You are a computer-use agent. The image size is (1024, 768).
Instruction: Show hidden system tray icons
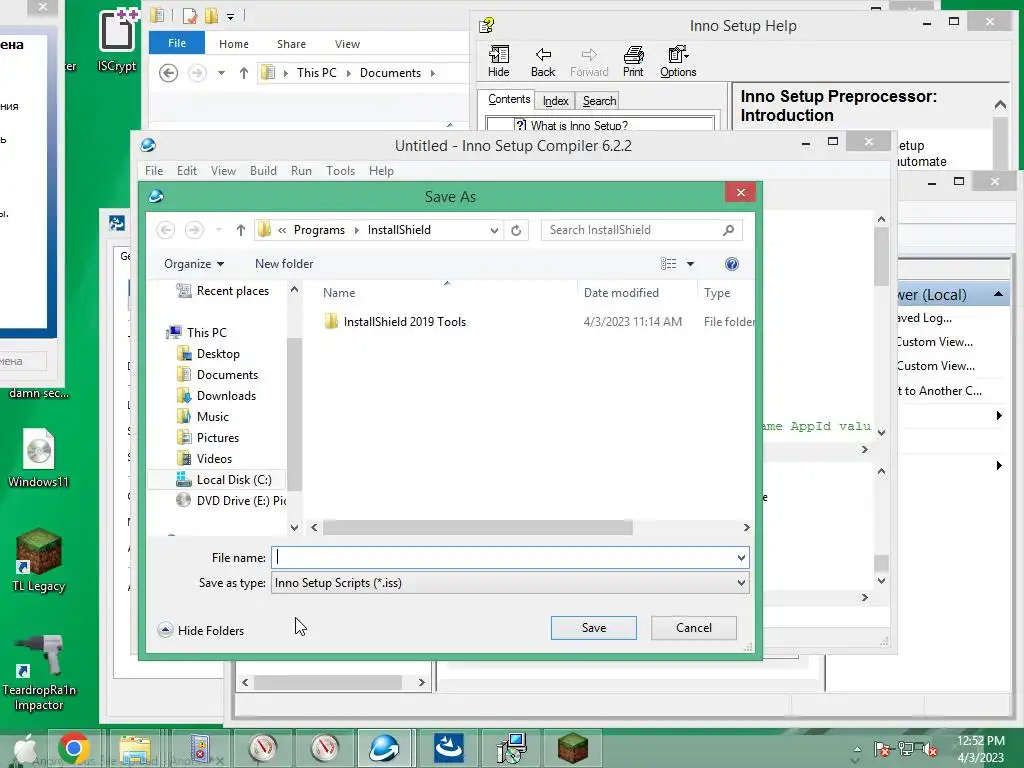[x=857, y=749]
